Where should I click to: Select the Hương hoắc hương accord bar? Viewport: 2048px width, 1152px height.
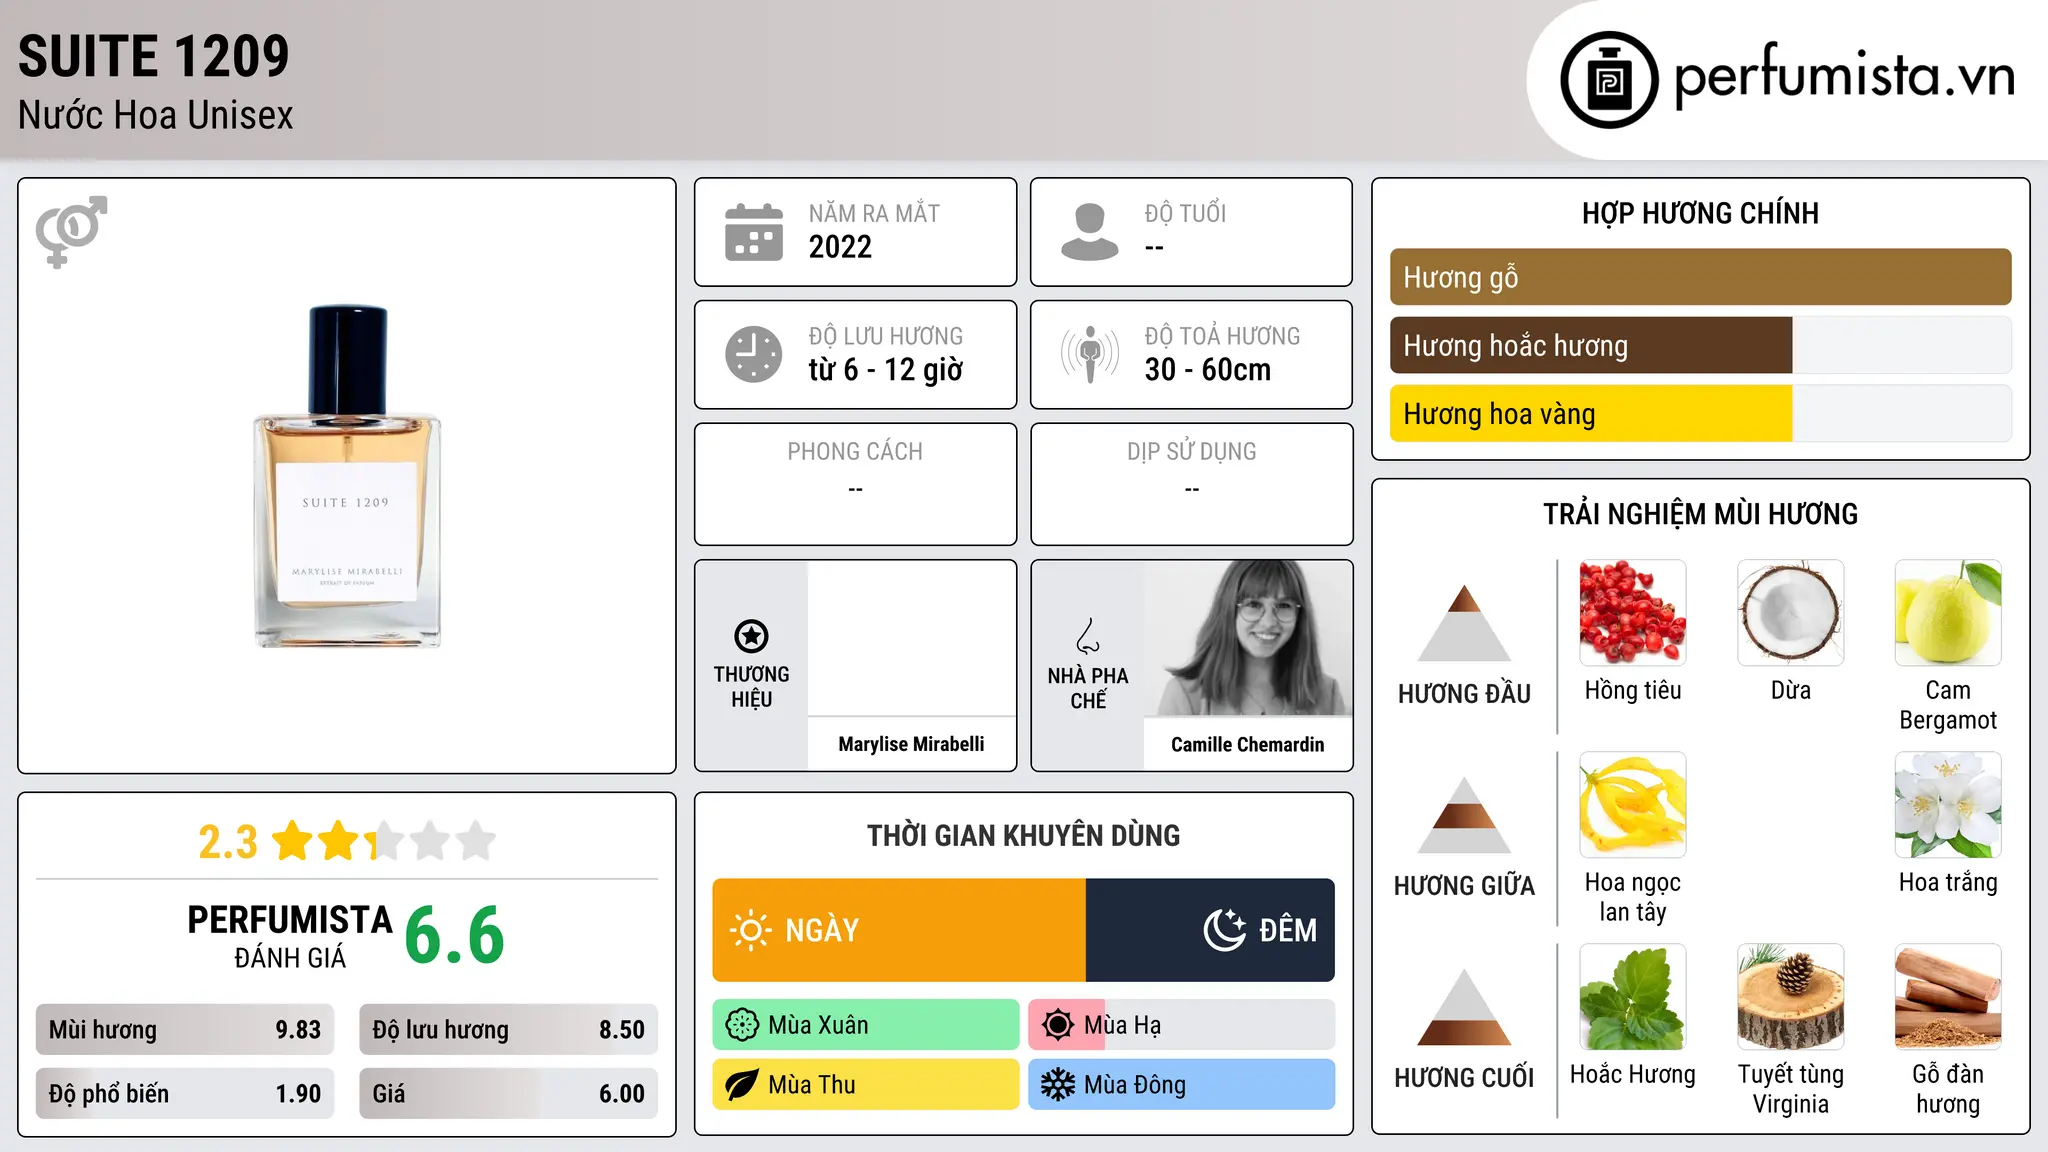[1700, 346]
